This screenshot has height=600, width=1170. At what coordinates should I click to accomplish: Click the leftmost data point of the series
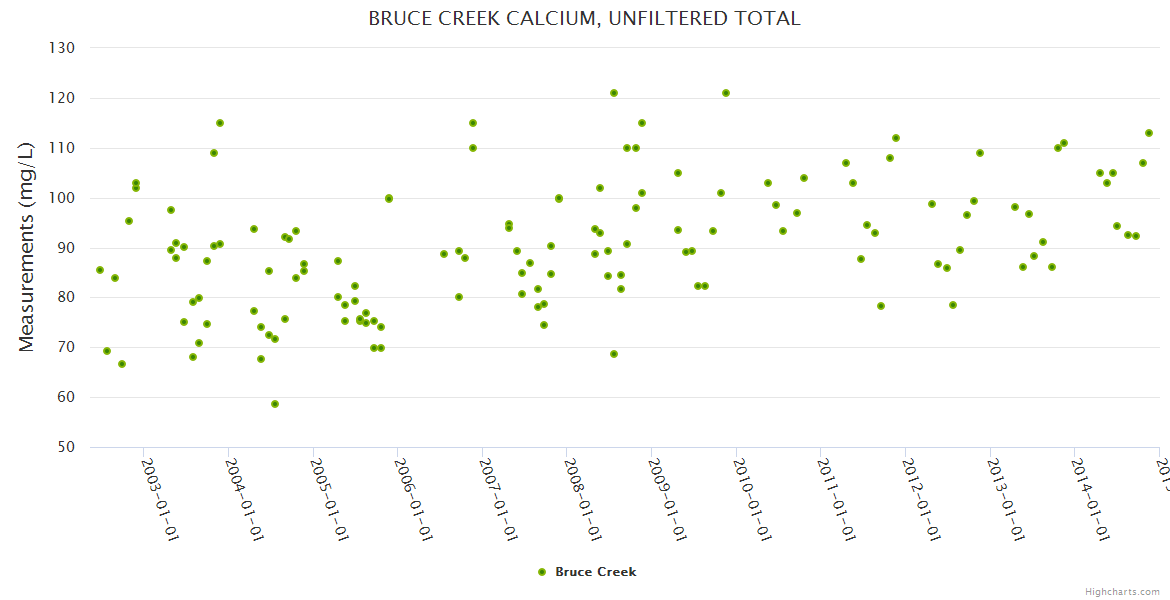click(x=100, y=270)
